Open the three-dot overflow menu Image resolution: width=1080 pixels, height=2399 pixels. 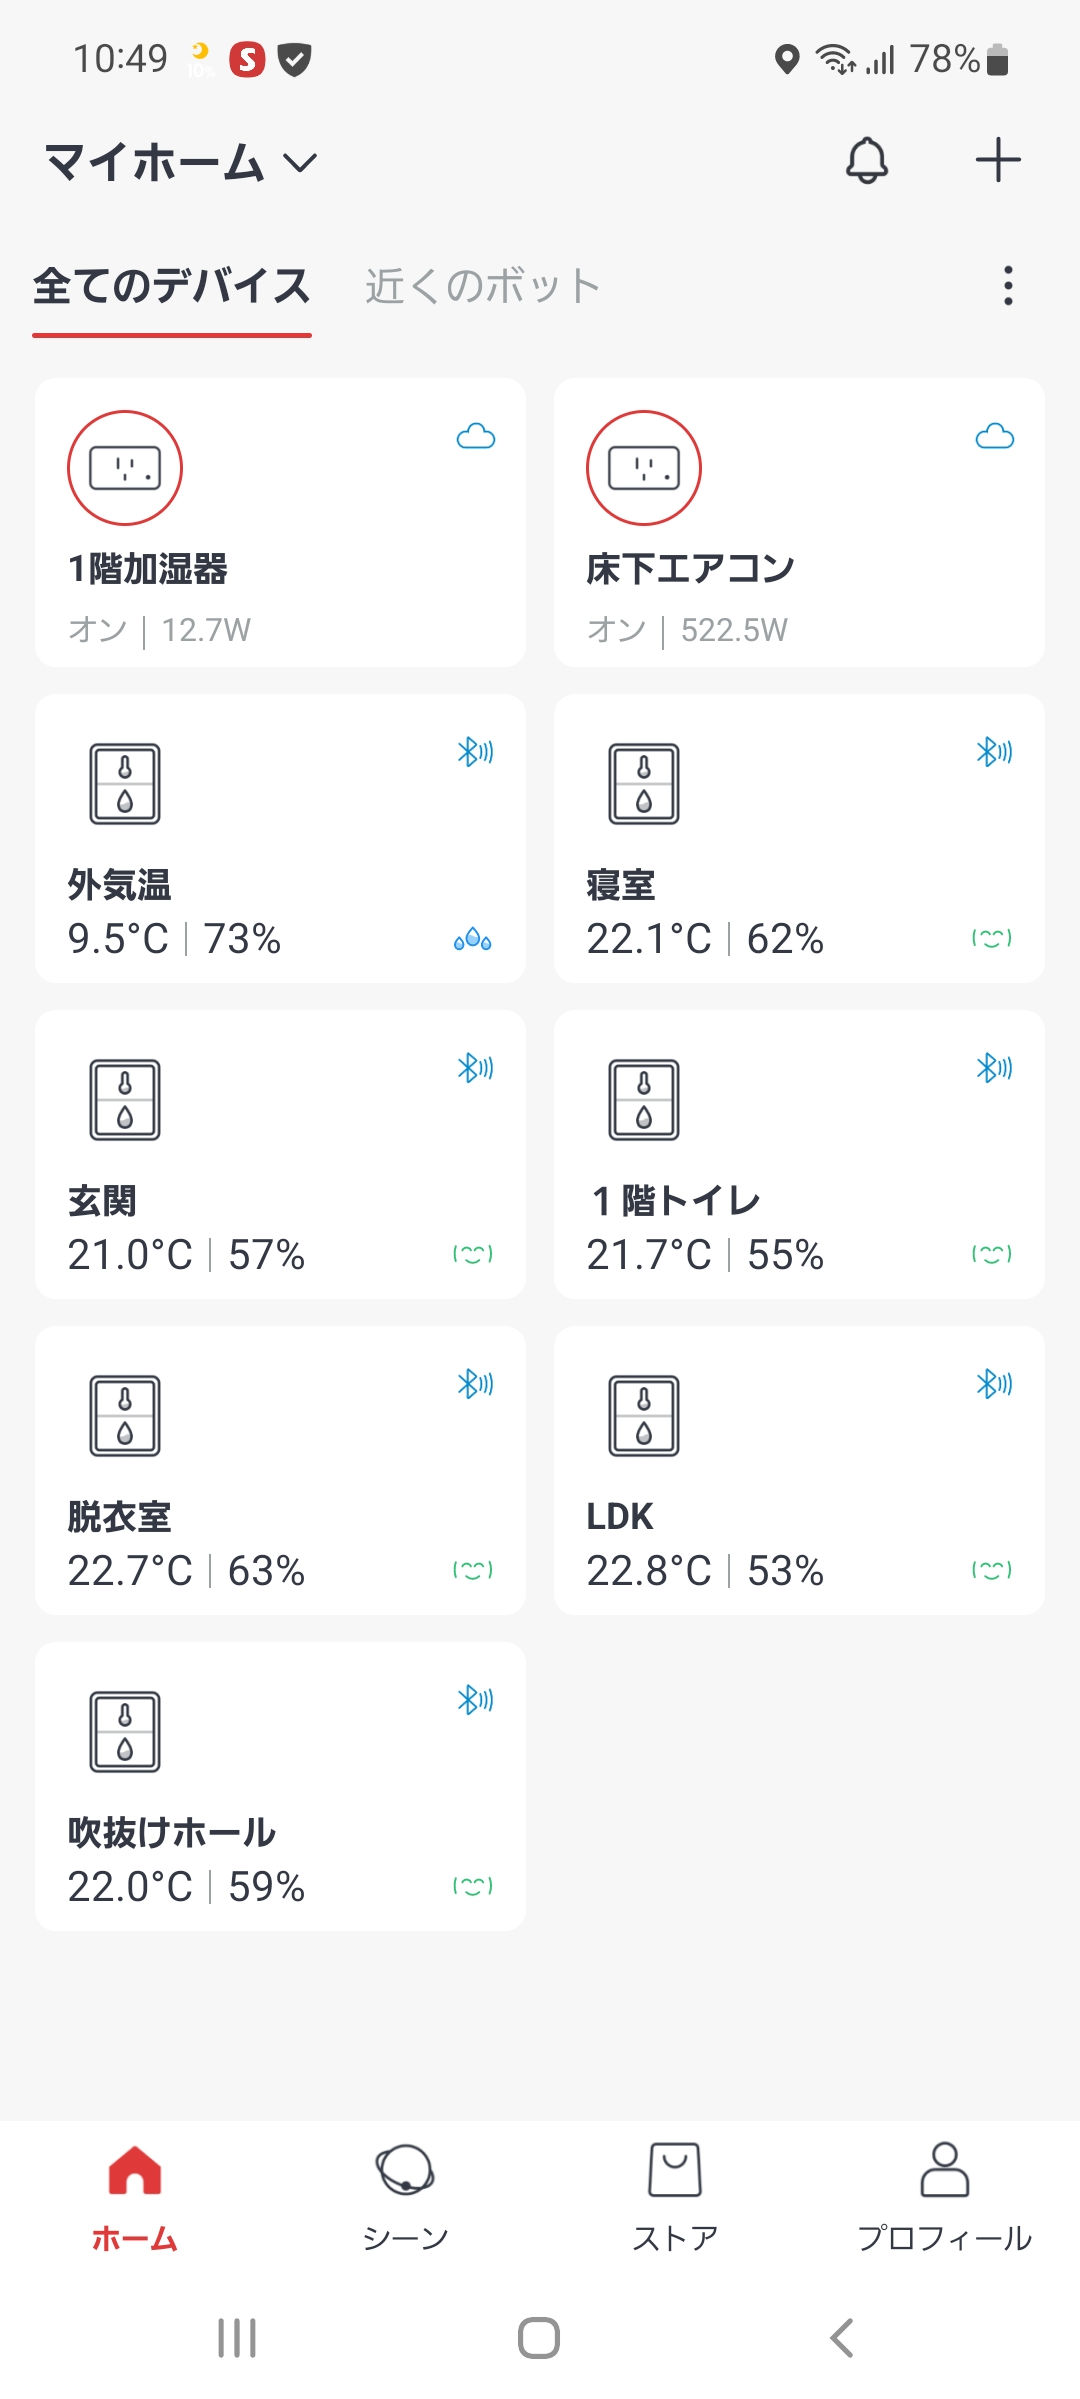pyautogui.click(x=1008, y=286)
